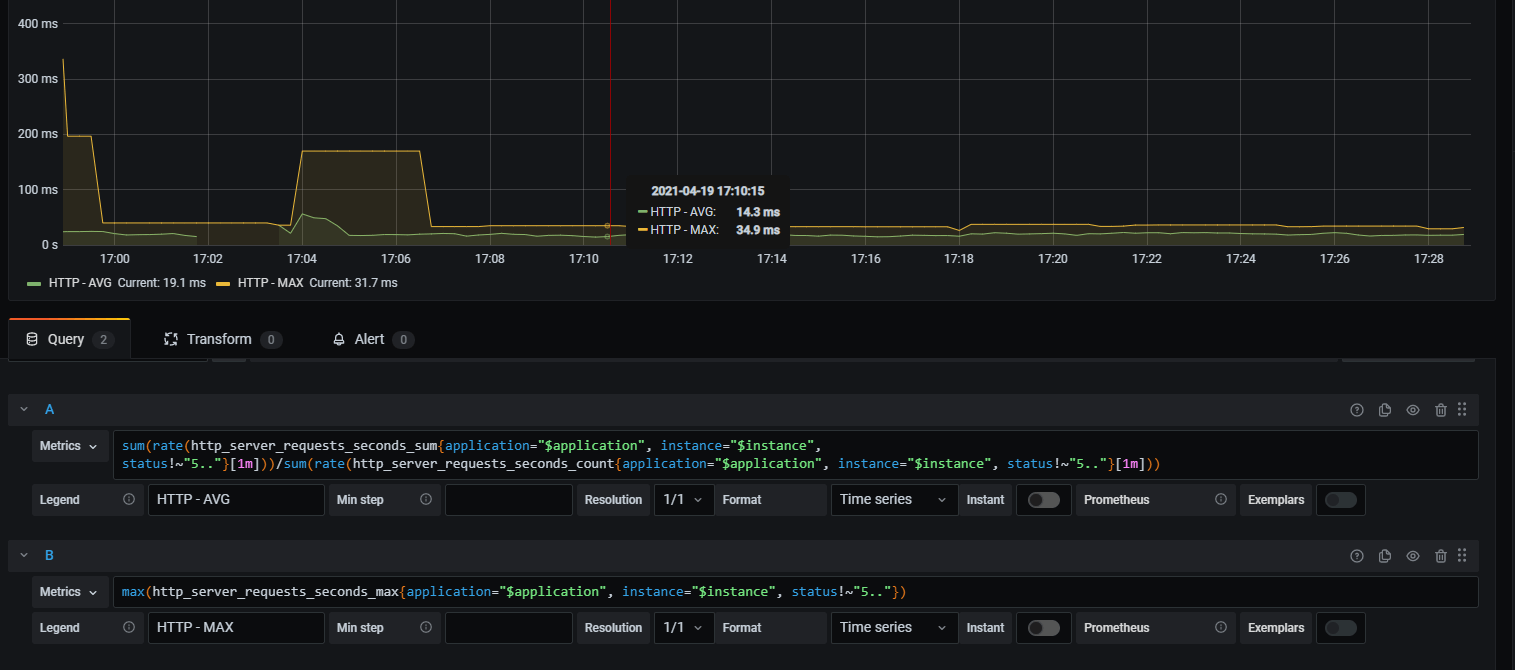The height and width of the screenshot is (670, 1515).
Task: Open the Metrics dropdown for query A
Action: click(69, 446)
